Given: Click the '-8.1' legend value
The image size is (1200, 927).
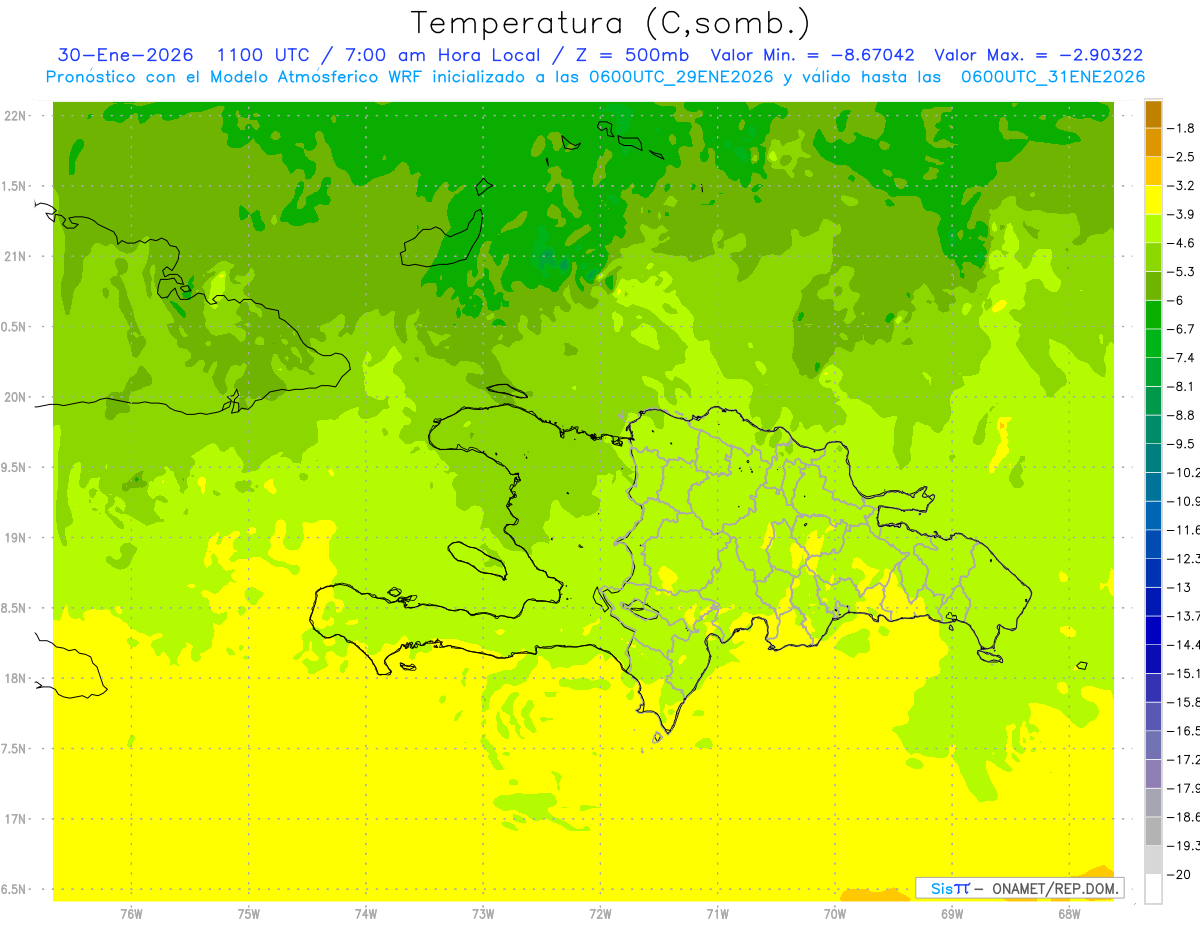Looking at the screenshot, I should pos(1182,386).
